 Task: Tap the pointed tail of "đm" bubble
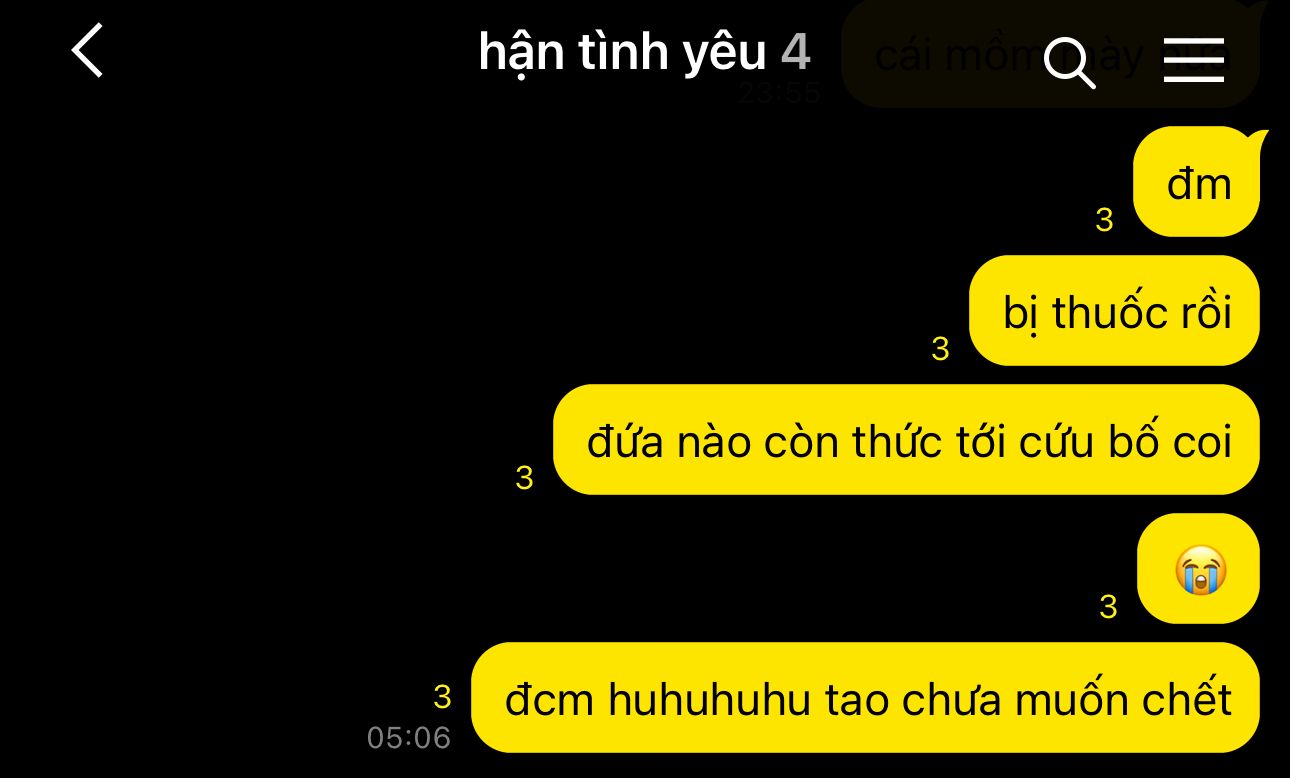pos(1255,140)
